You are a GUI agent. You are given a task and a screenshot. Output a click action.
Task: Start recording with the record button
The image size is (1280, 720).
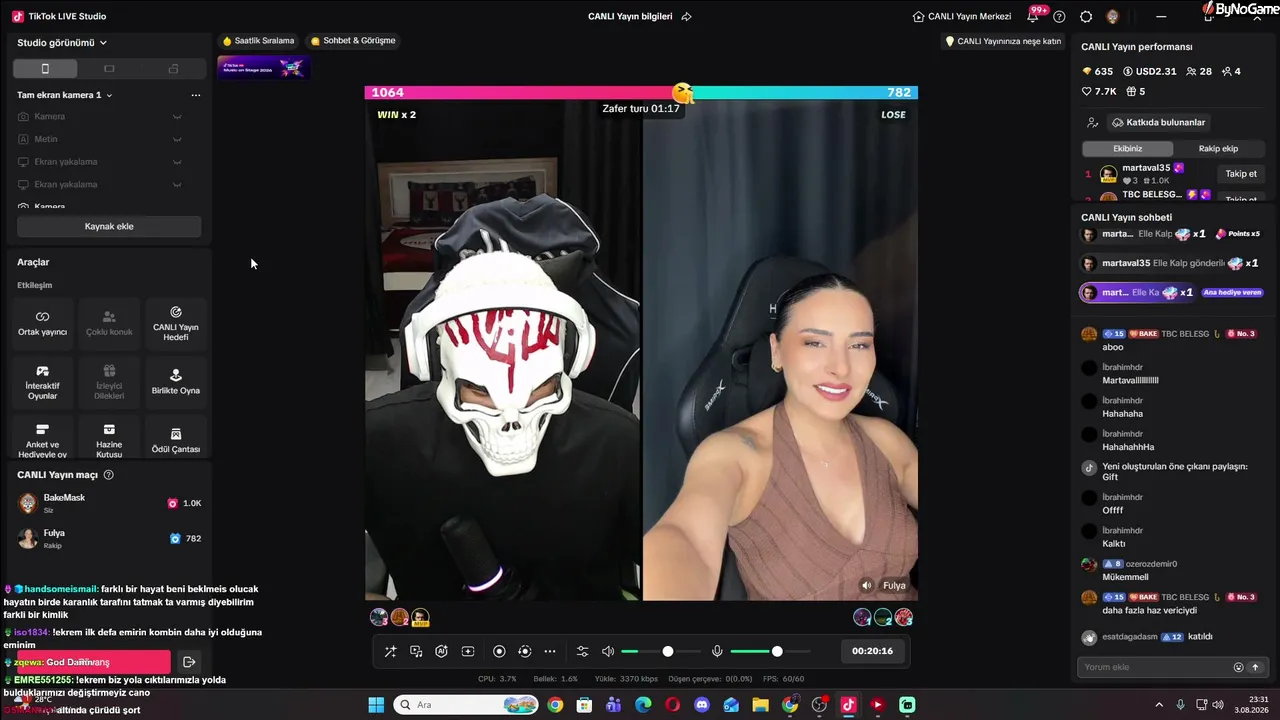(x=499, y=651)
